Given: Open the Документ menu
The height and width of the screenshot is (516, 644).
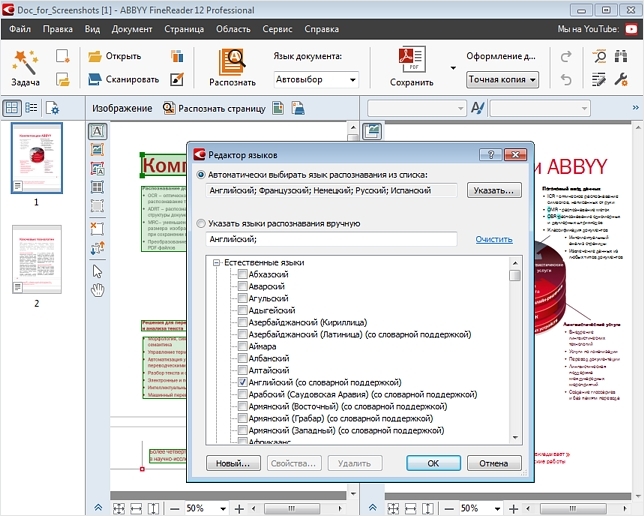Looking at the screenshot, I should tap(132, 29).
